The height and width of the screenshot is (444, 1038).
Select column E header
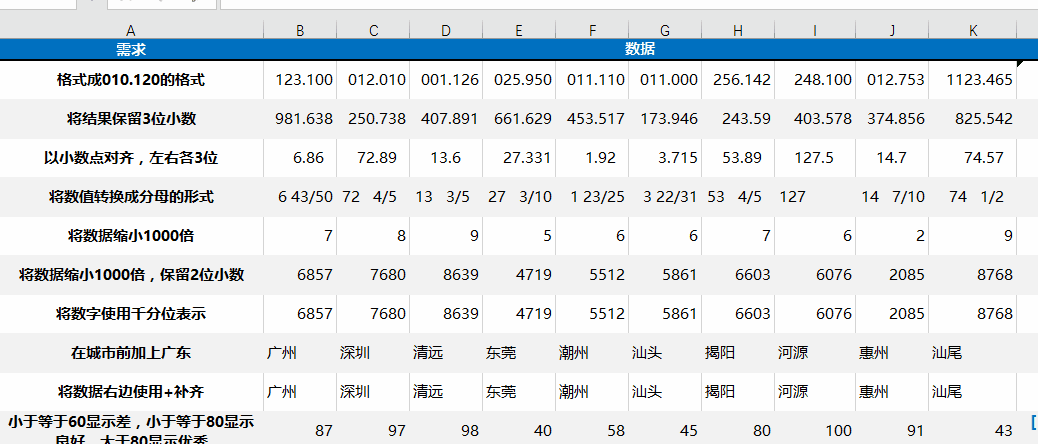(x=519, y=30)
